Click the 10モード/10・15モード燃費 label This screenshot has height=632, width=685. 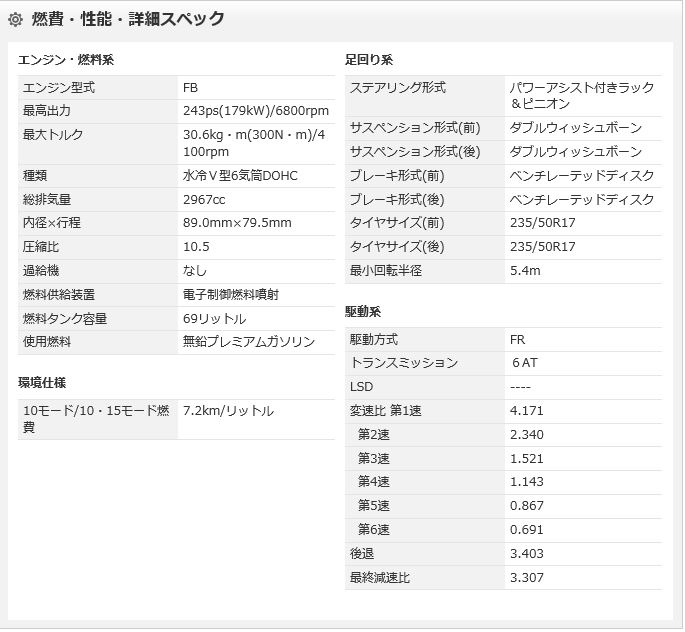pos(96,419)
